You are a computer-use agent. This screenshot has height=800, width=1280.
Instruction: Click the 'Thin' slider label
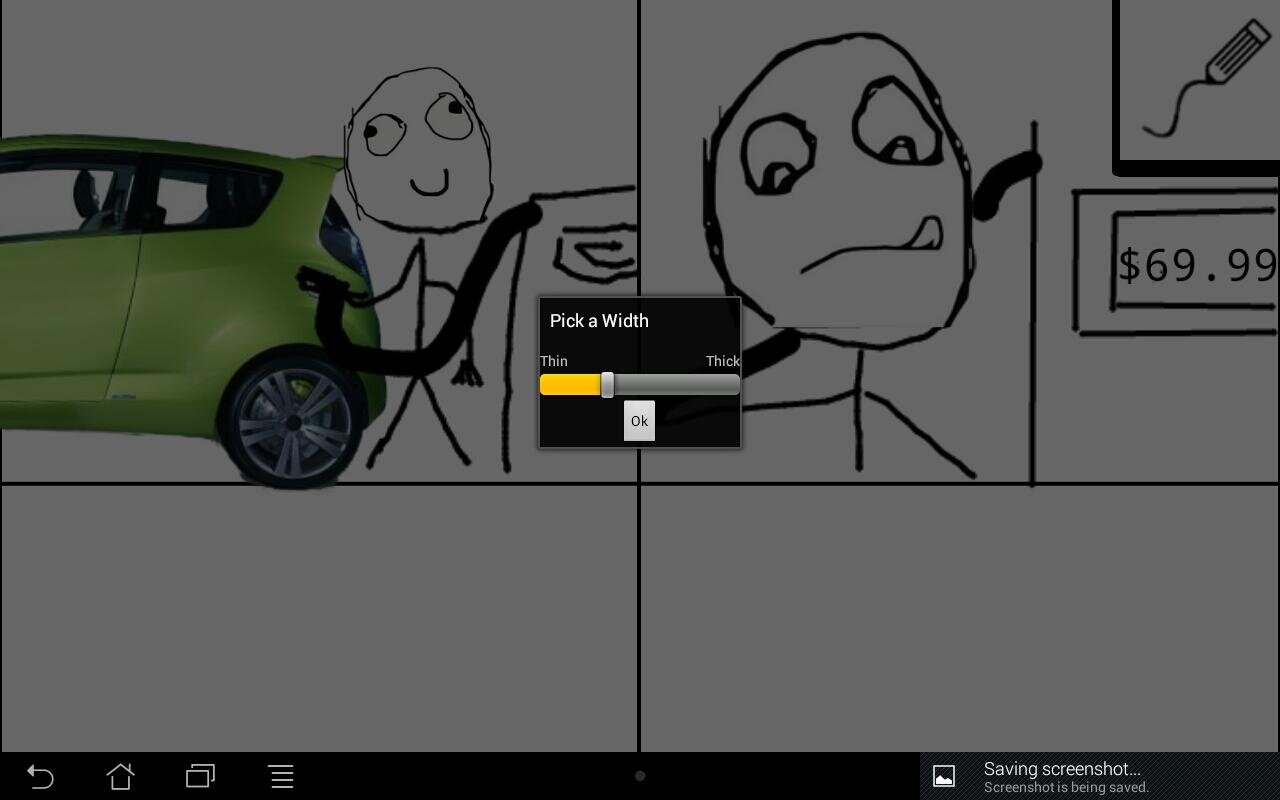click(554, 361)
